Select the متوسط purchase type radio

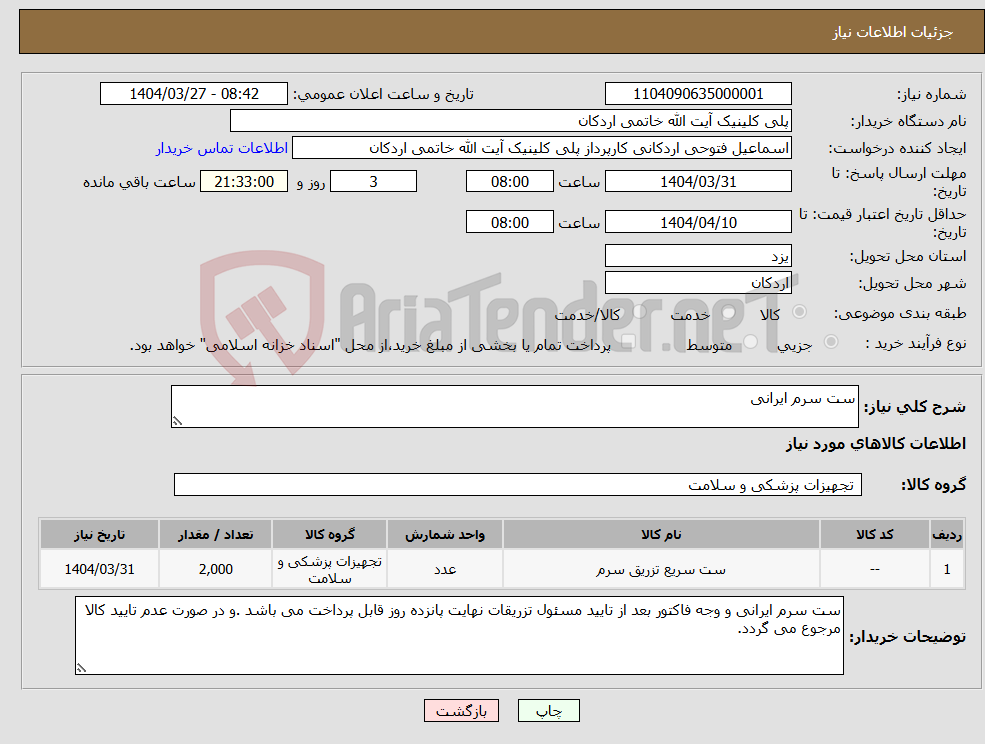pyautogui.click(x=751, y=342)
